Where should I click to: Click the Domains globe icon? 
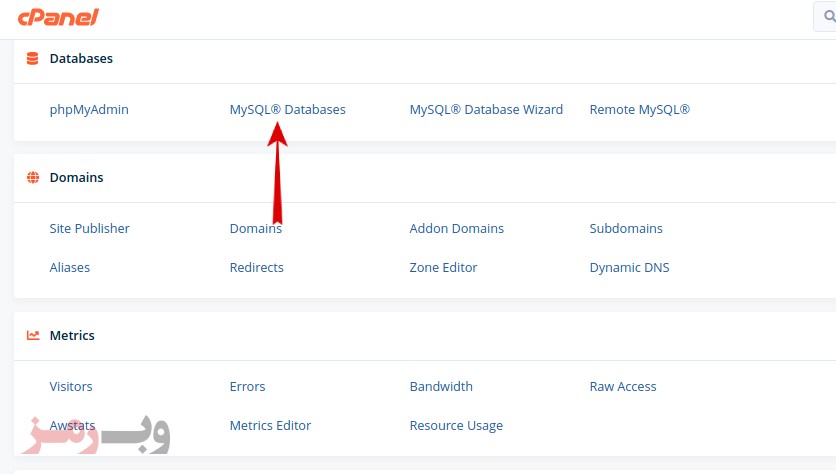click(33, 177)
